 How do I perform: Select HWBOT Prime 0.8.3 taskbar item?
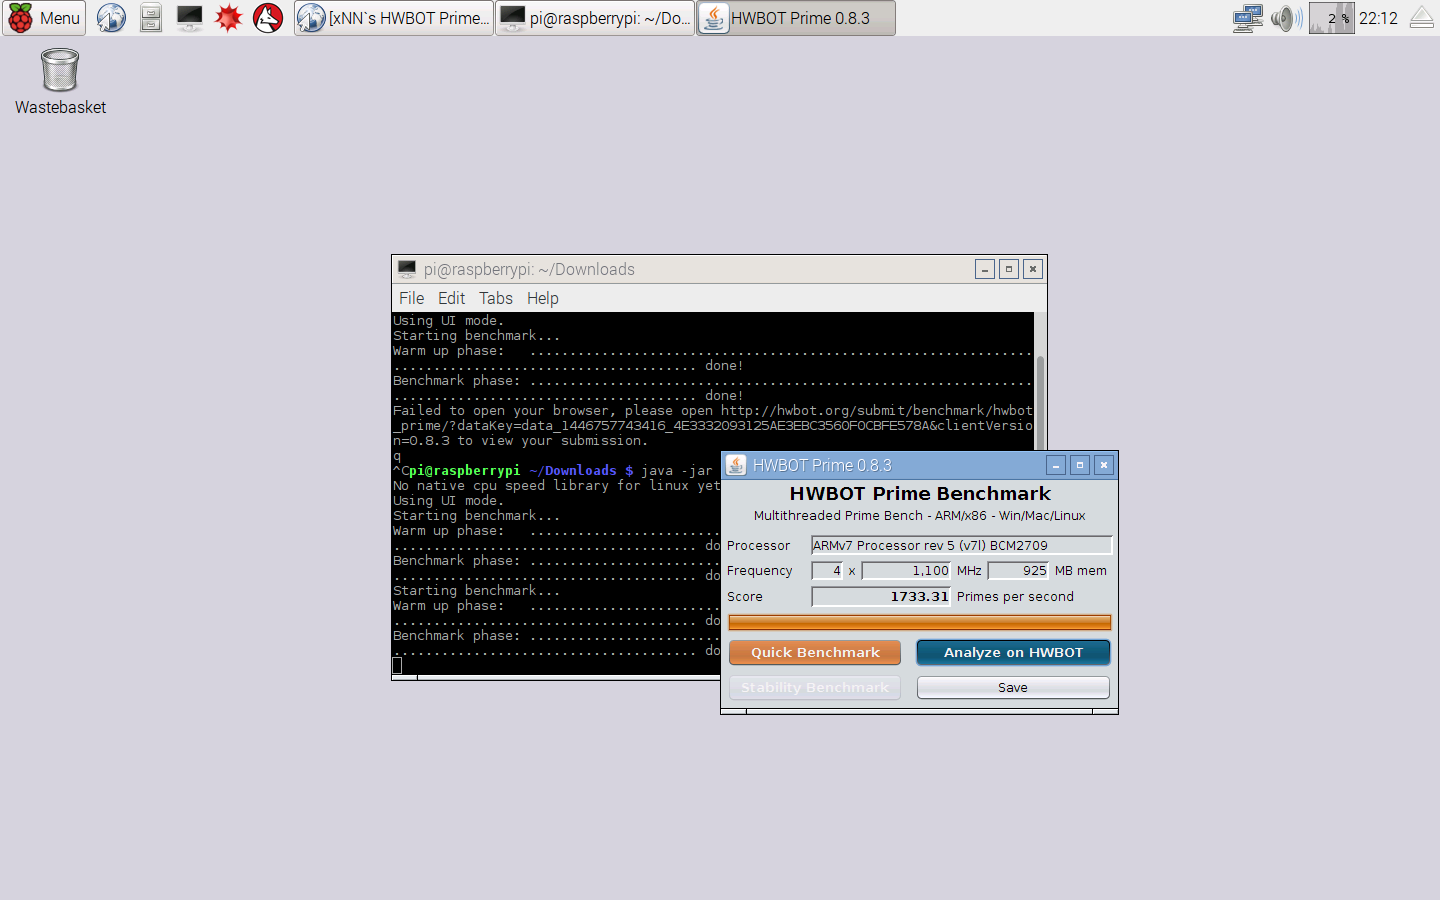pos(796,18)
